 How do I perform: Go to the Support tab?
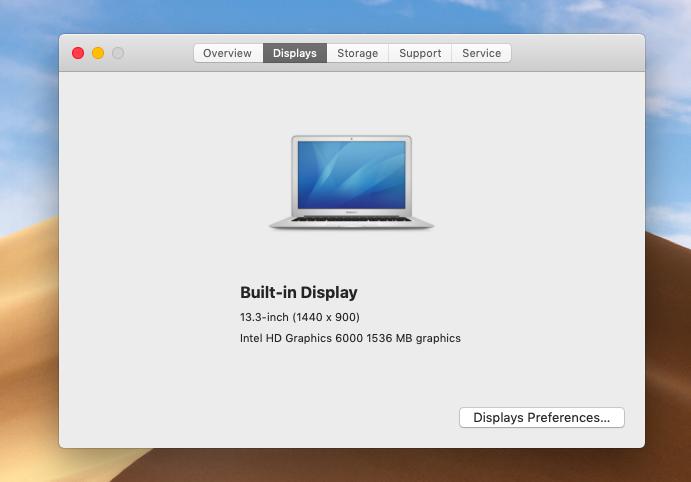[420, 53]
